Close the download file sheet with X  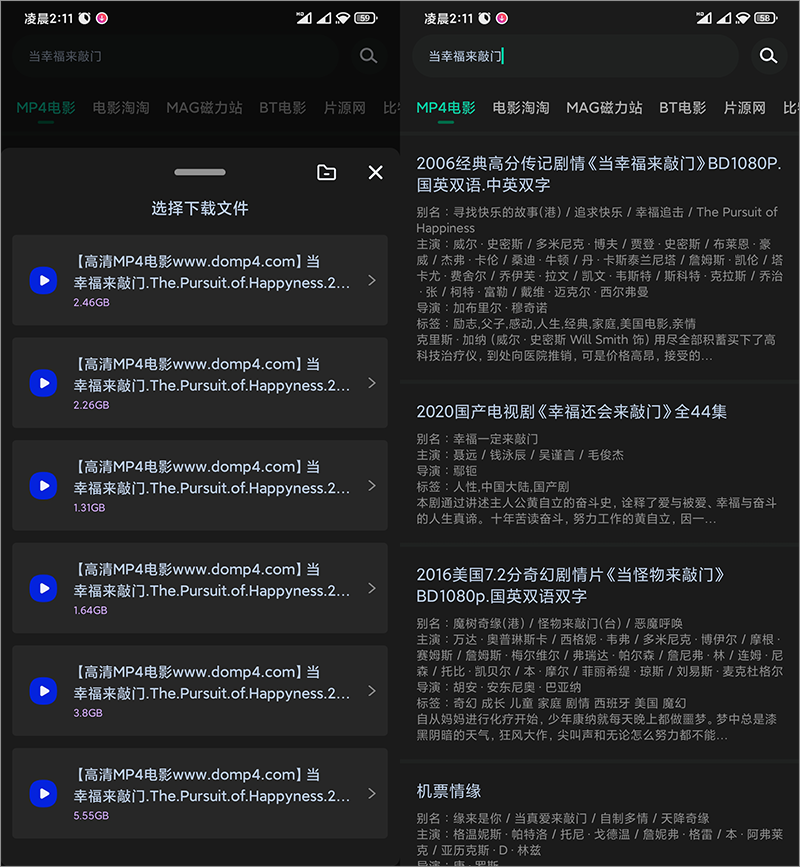[x=375, y=173]
